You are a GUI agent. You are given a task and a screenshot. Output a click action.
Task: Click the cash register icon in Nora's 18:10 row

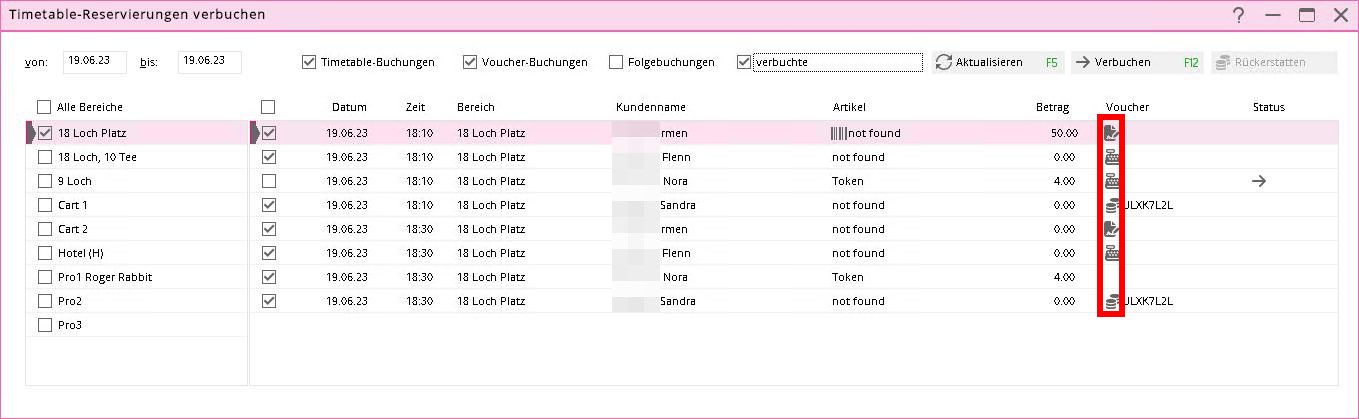coord(1111,181)
